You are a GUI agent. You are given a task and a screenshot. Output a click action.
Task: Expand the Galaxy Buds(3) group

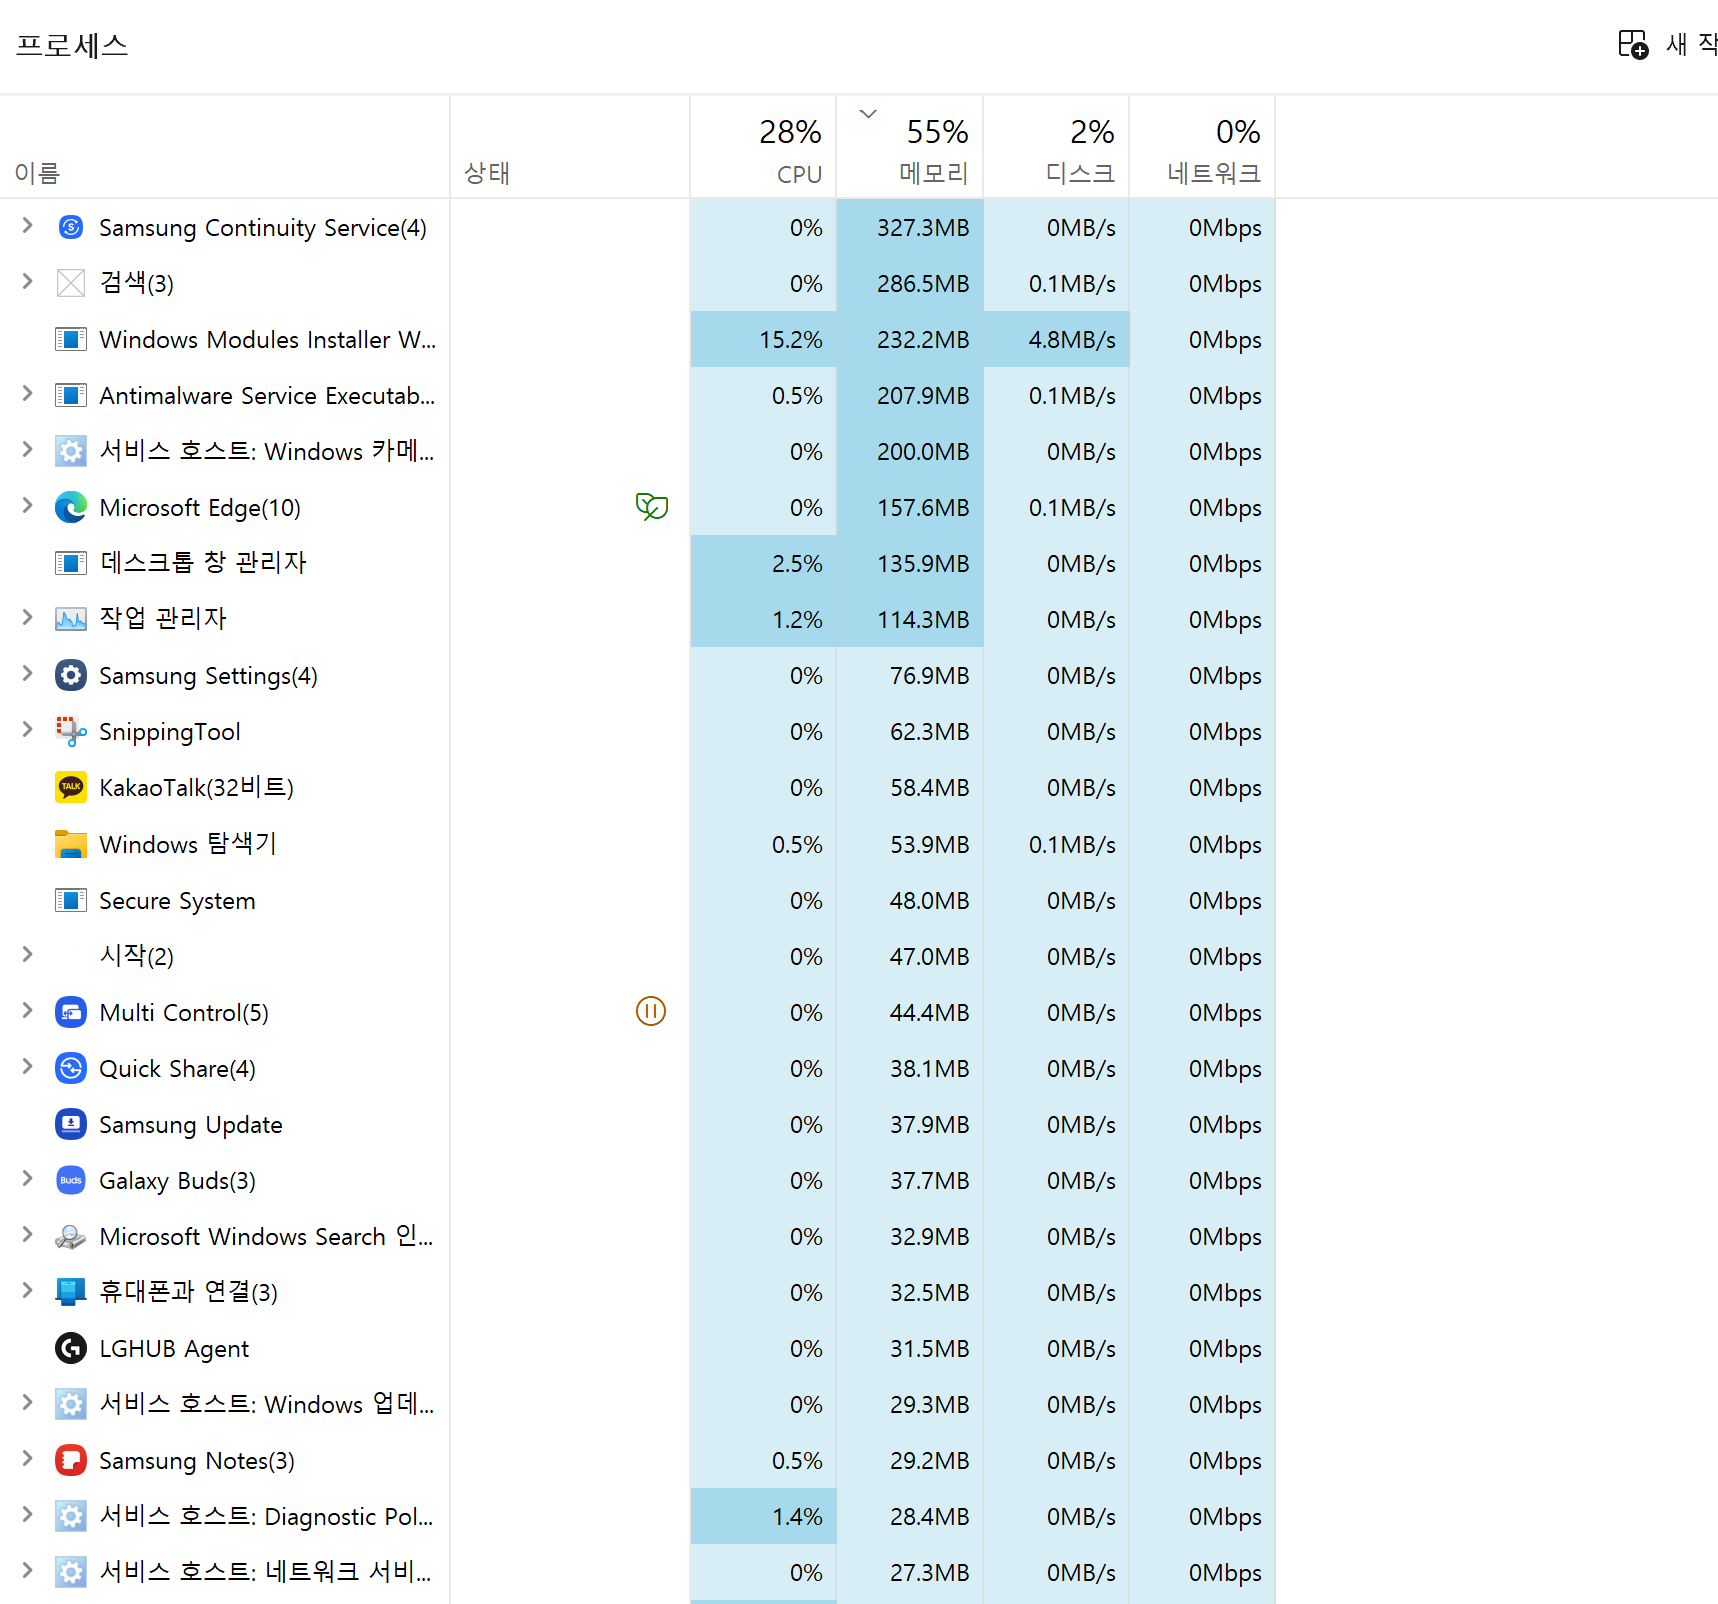click(28, 1178)
